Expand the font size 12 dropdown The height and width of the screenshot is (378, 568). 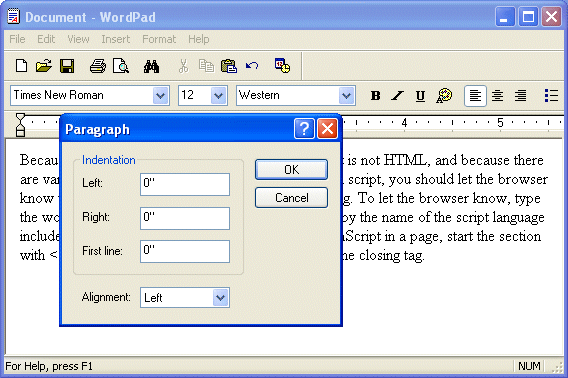[218, 96]
